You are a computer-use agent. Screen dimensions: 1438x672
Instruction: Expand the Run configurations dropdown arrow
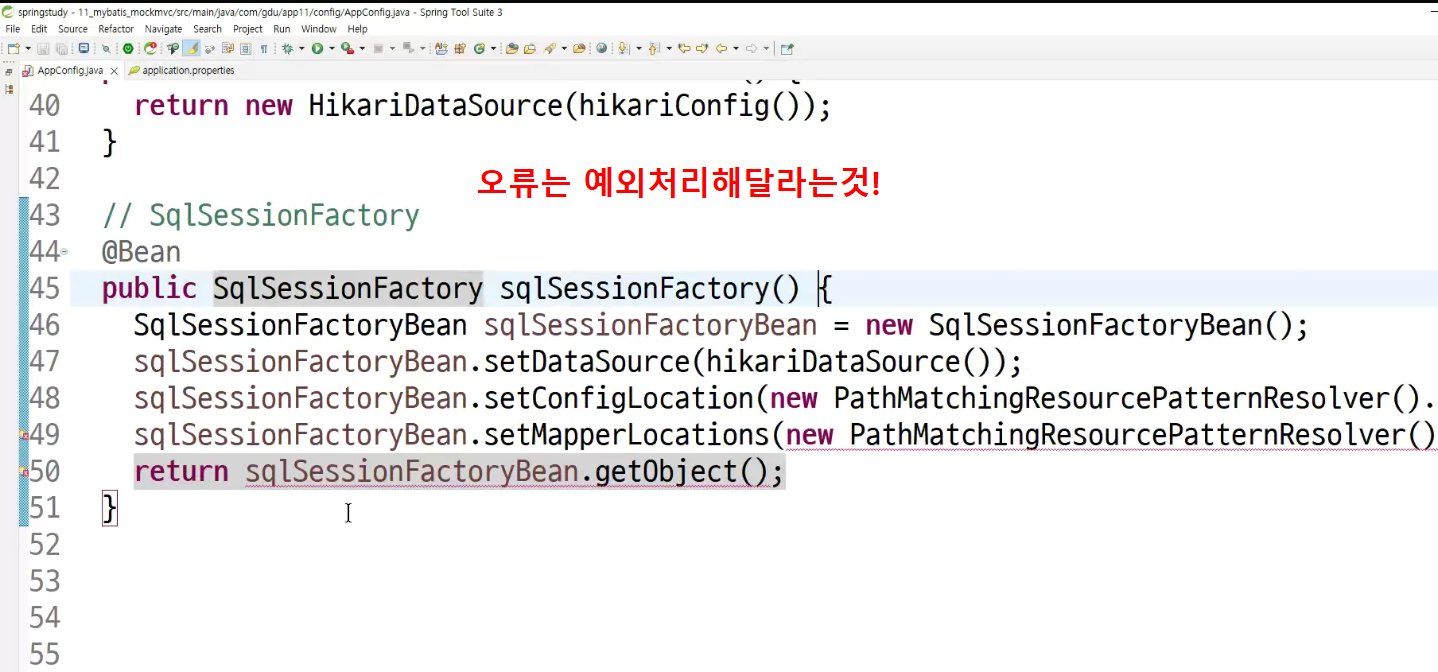point(332,48)
